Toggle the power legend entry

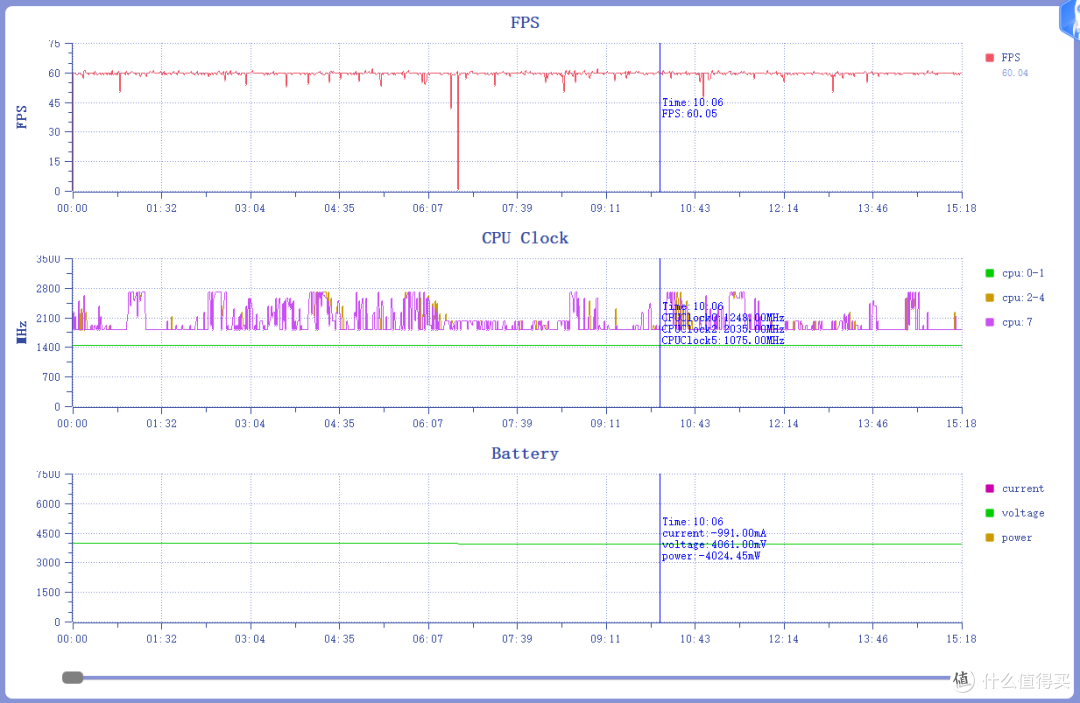(1009, 538)
